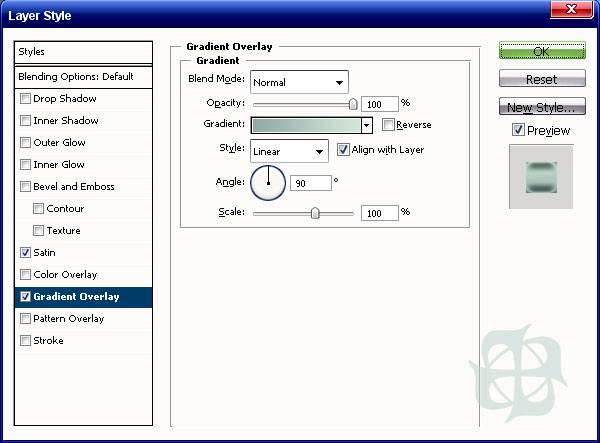Disable the Preview checkbox
Image resolution: width=600 pixels, height=443 pixels.
click(x=518, y=130)
